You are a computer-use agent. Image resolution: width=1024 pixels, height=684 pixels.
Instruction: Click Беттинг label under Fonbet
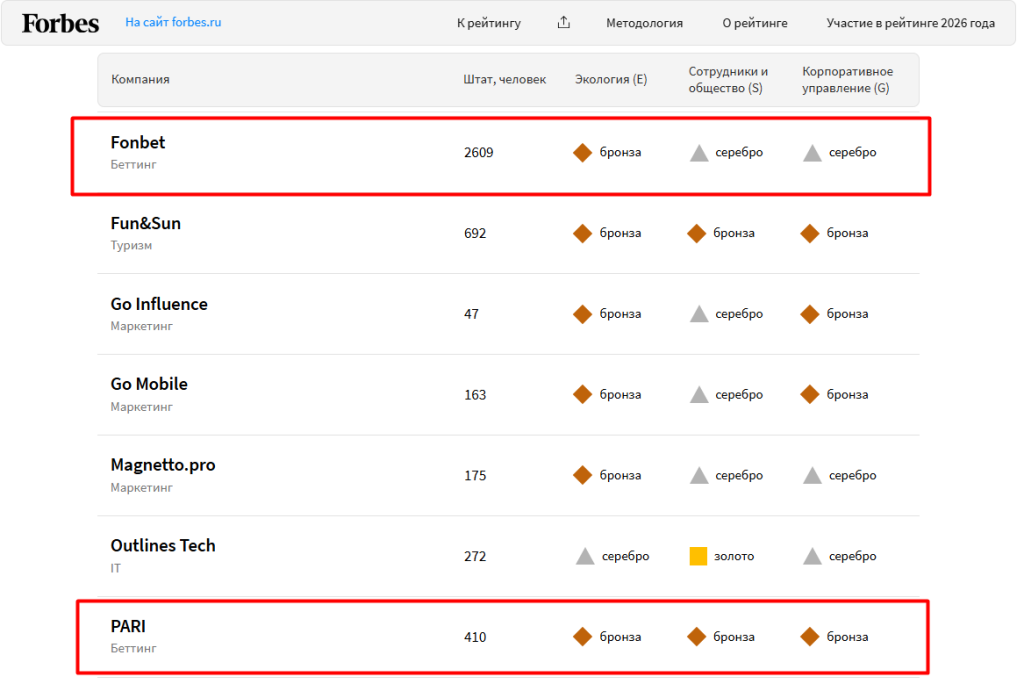click(133, 165)
